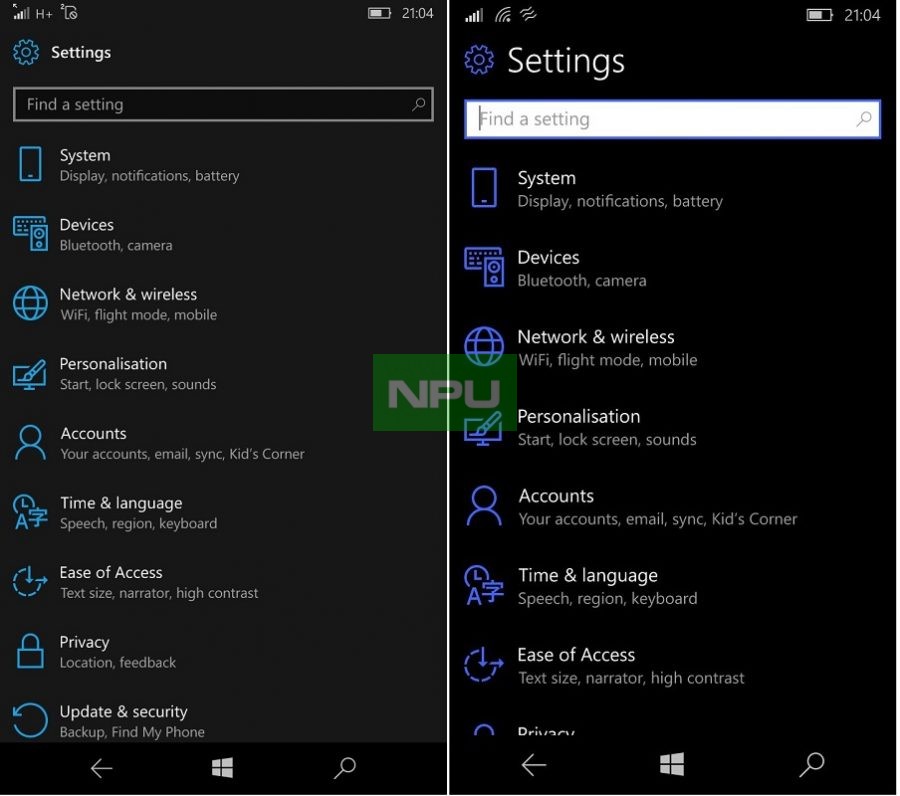Viewport: 900px width, 796px height.
Task: Tap 'Bluetooth, camera' text, left screen
Action: (116, 246)
